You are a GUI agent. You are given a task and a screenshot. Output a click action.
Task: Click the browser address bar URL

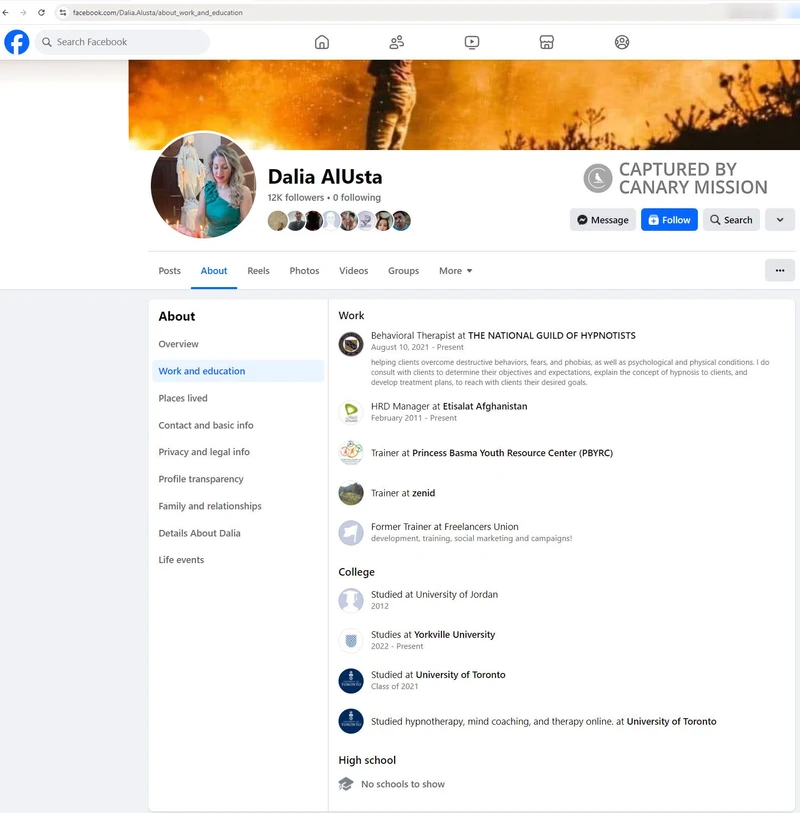[x=158, y=12]
